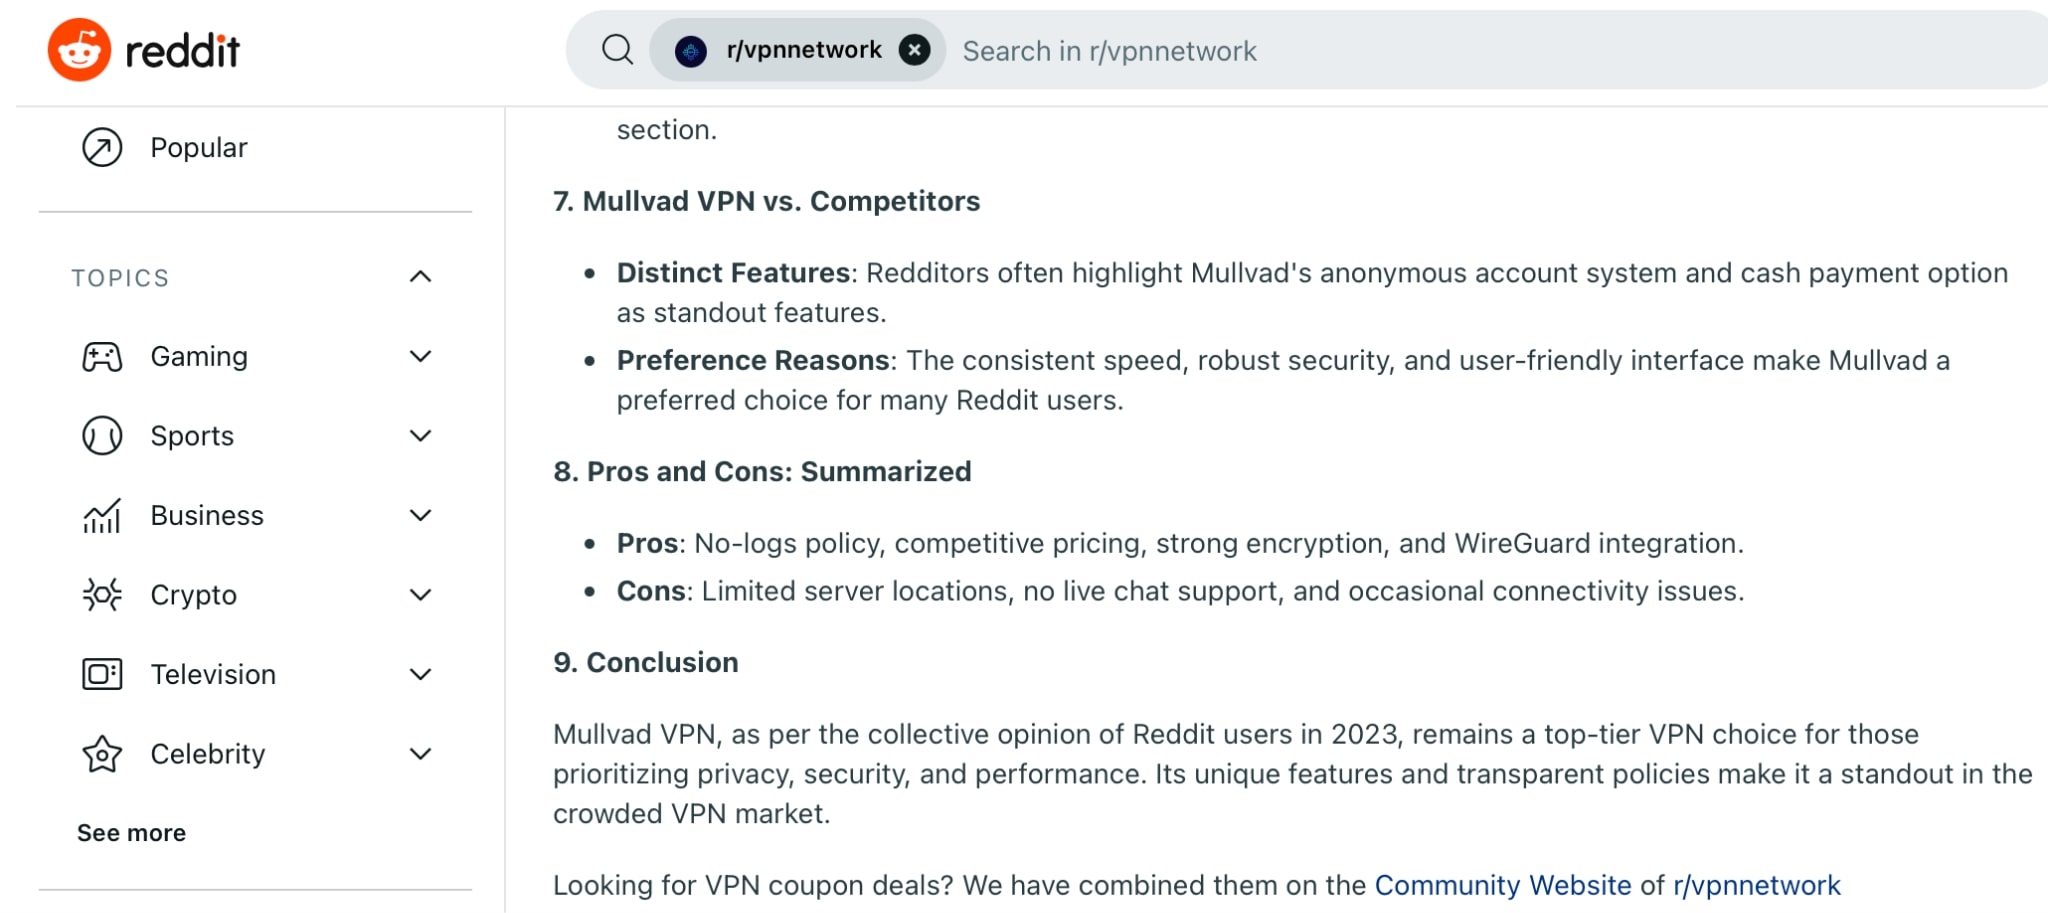Open the Gaming topic
This screenshot has width=2048, height=913.
coord(199,357)
